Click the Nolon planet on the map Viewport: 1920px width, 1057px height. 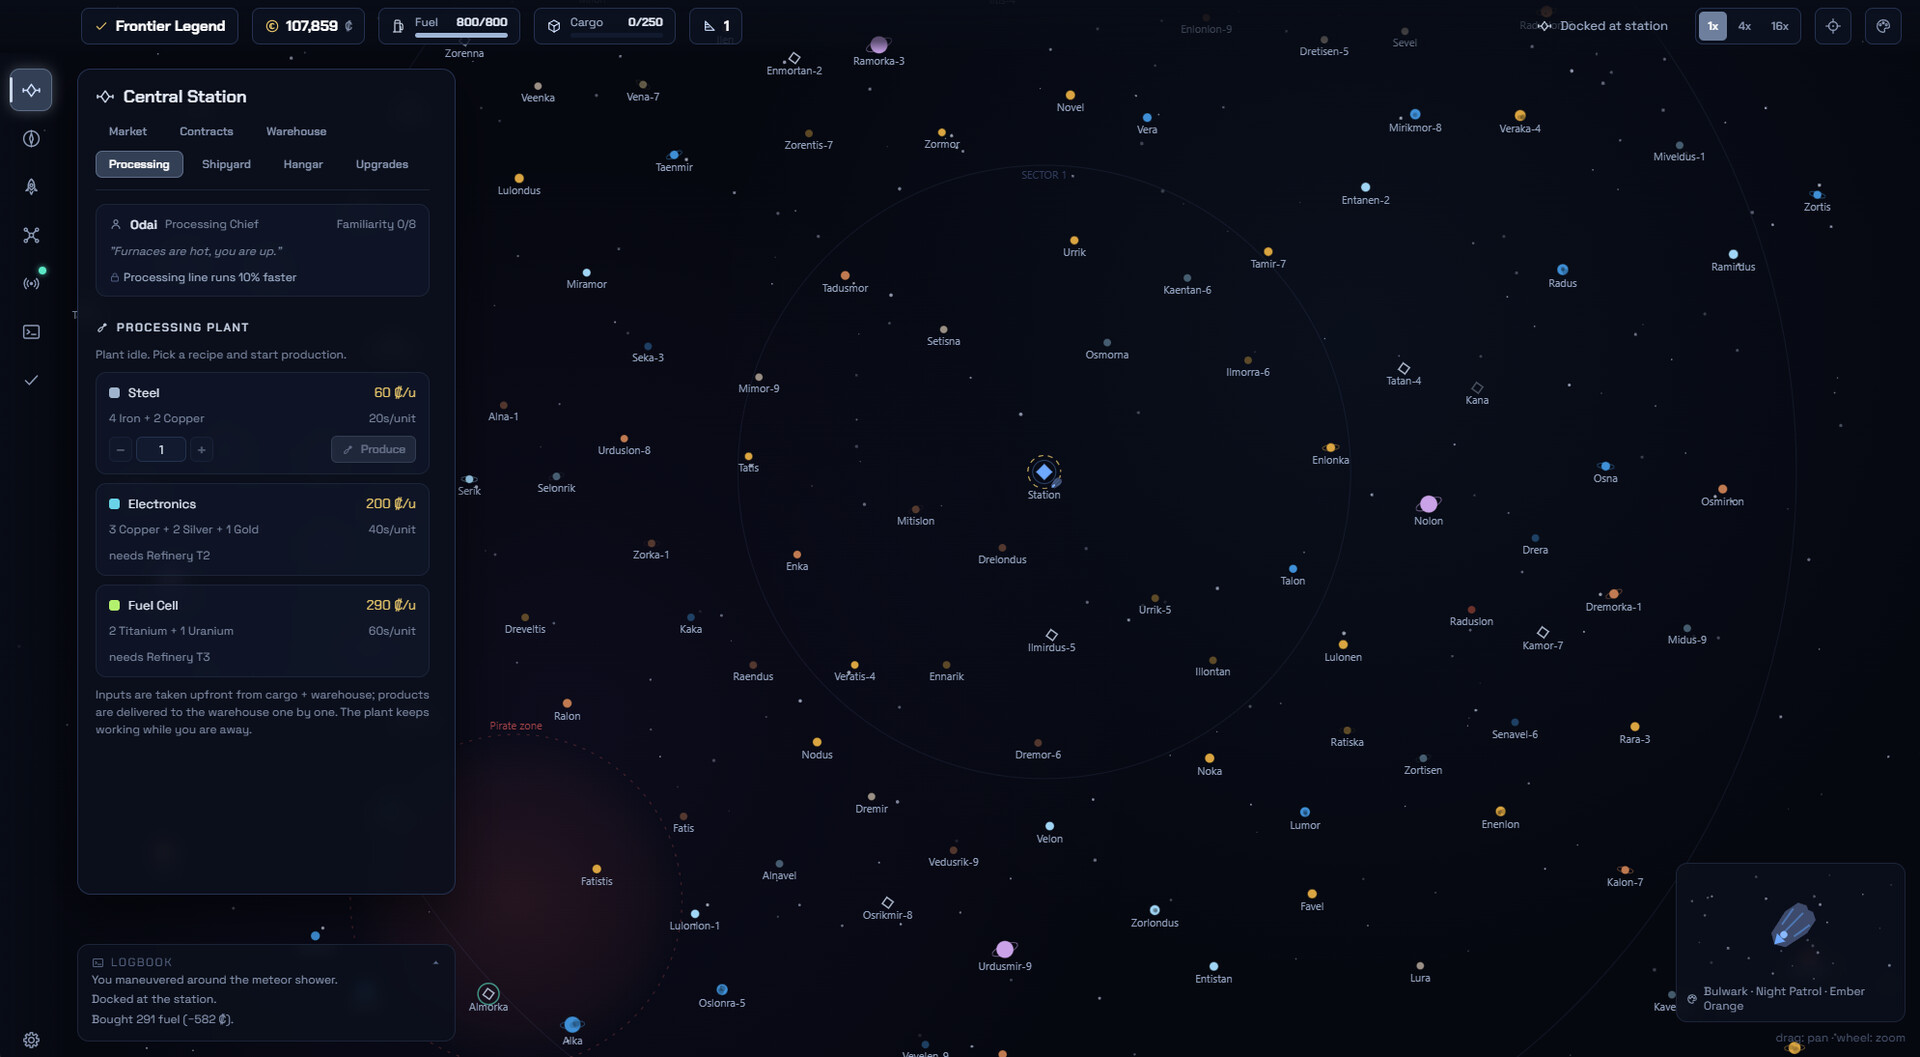(1428, 504)
